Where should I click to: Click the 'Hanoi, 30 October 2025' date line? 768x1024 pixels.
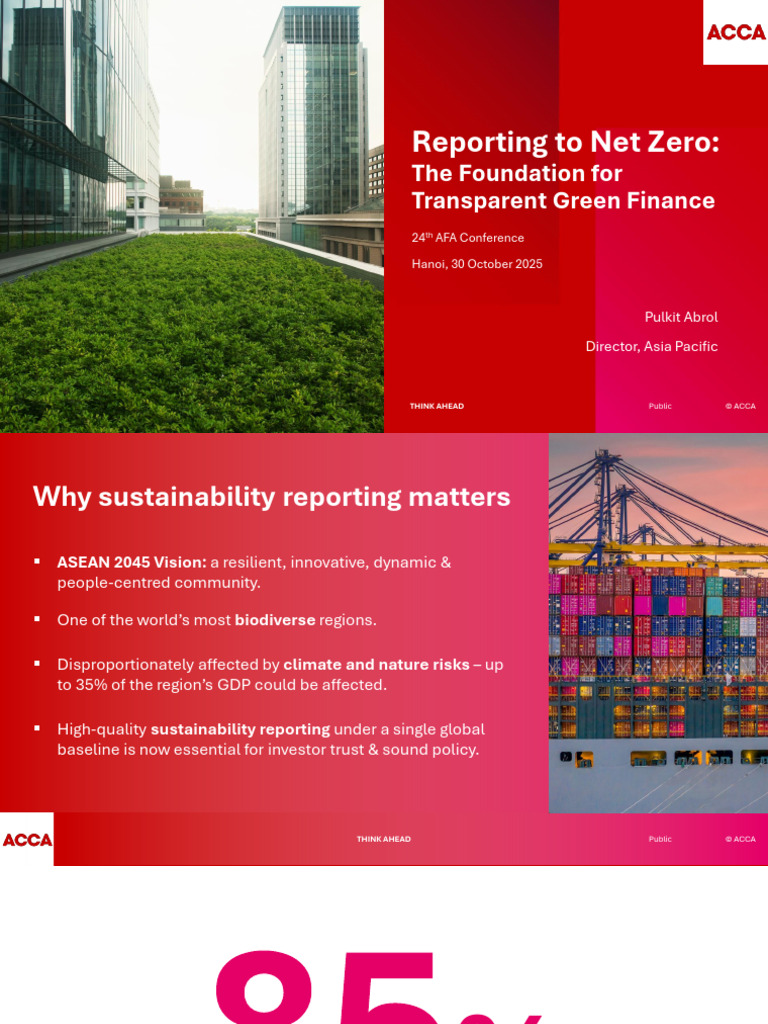477,264
